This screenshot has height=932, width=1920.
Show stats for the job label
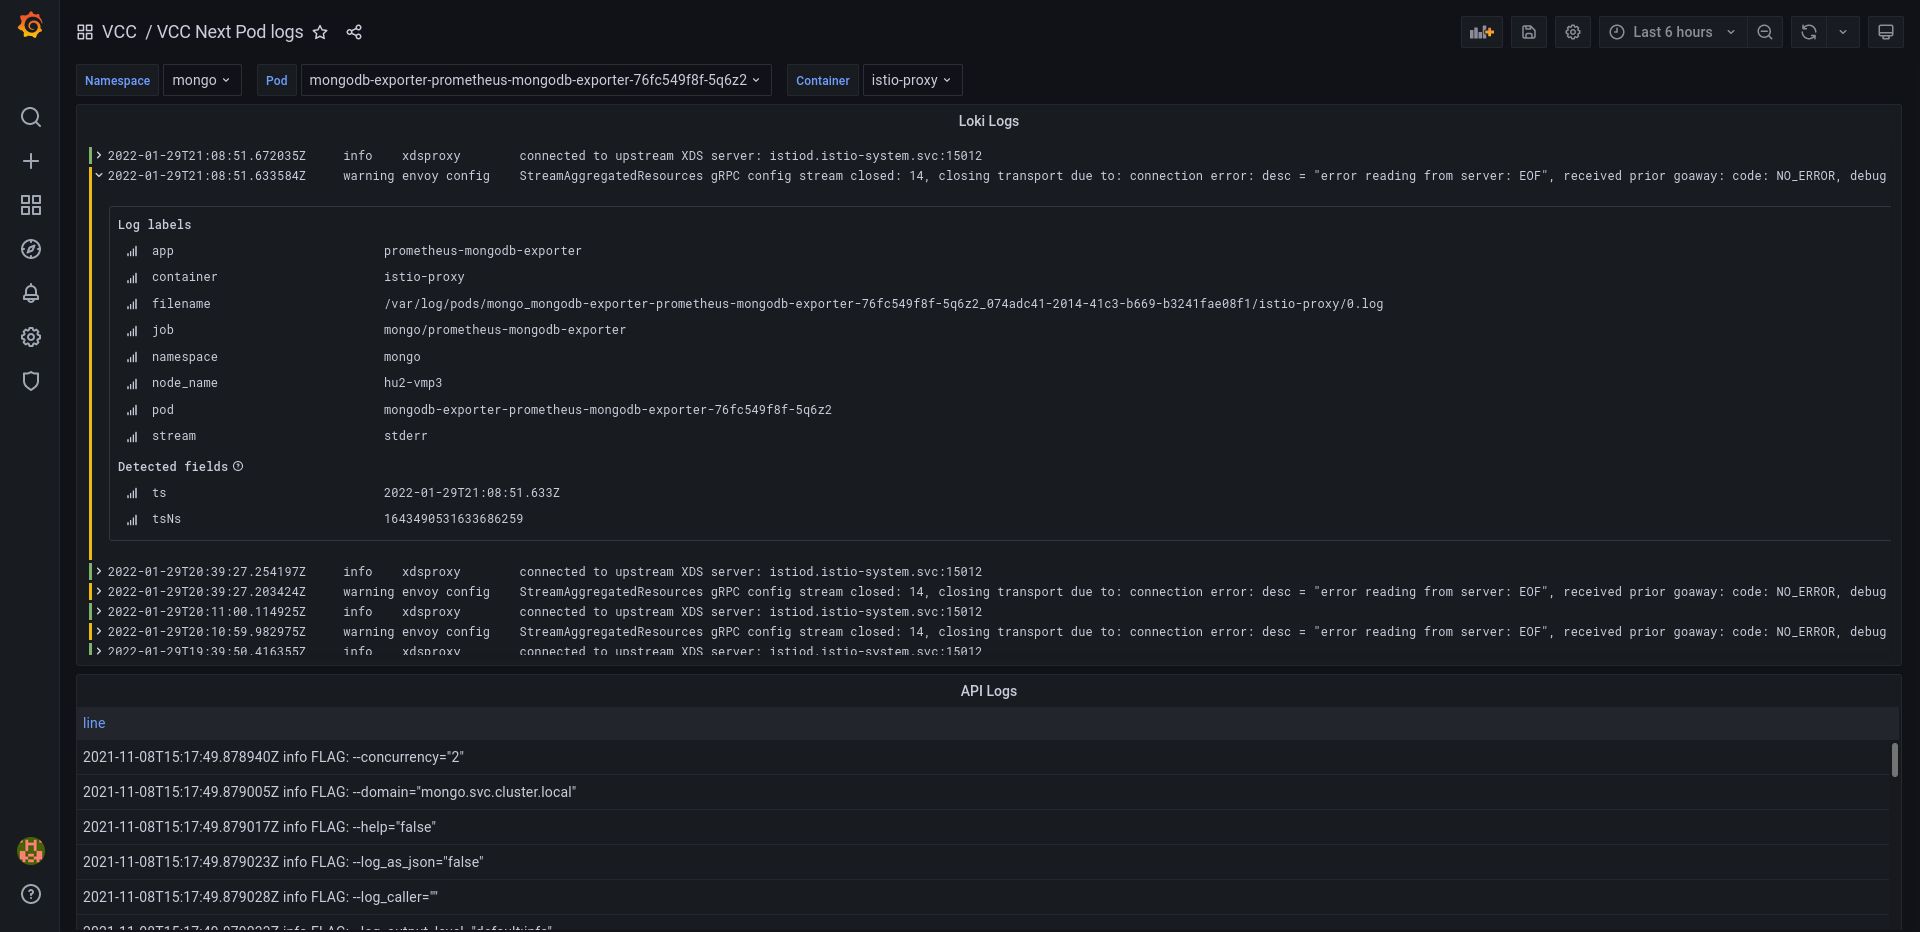[x=132, y=331]
